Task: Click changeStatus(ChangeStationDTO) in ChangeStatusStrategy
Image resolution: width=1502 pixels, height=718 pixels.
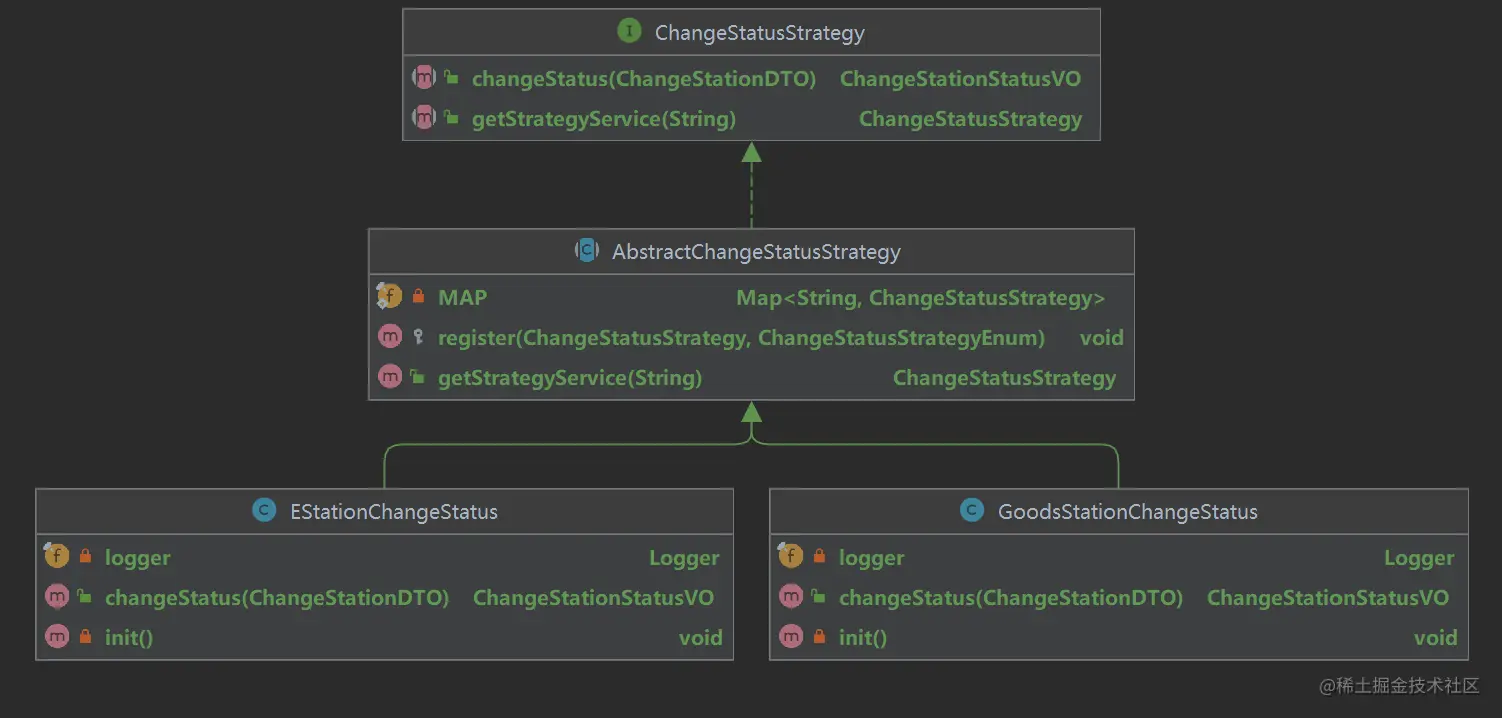Action: (x=644, y=79)
